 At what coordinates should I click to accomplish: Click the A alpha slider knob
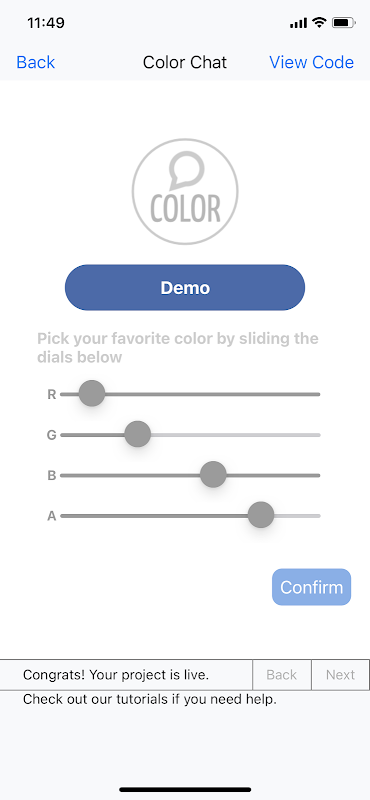pyautogui.click(x=261, y=515)
